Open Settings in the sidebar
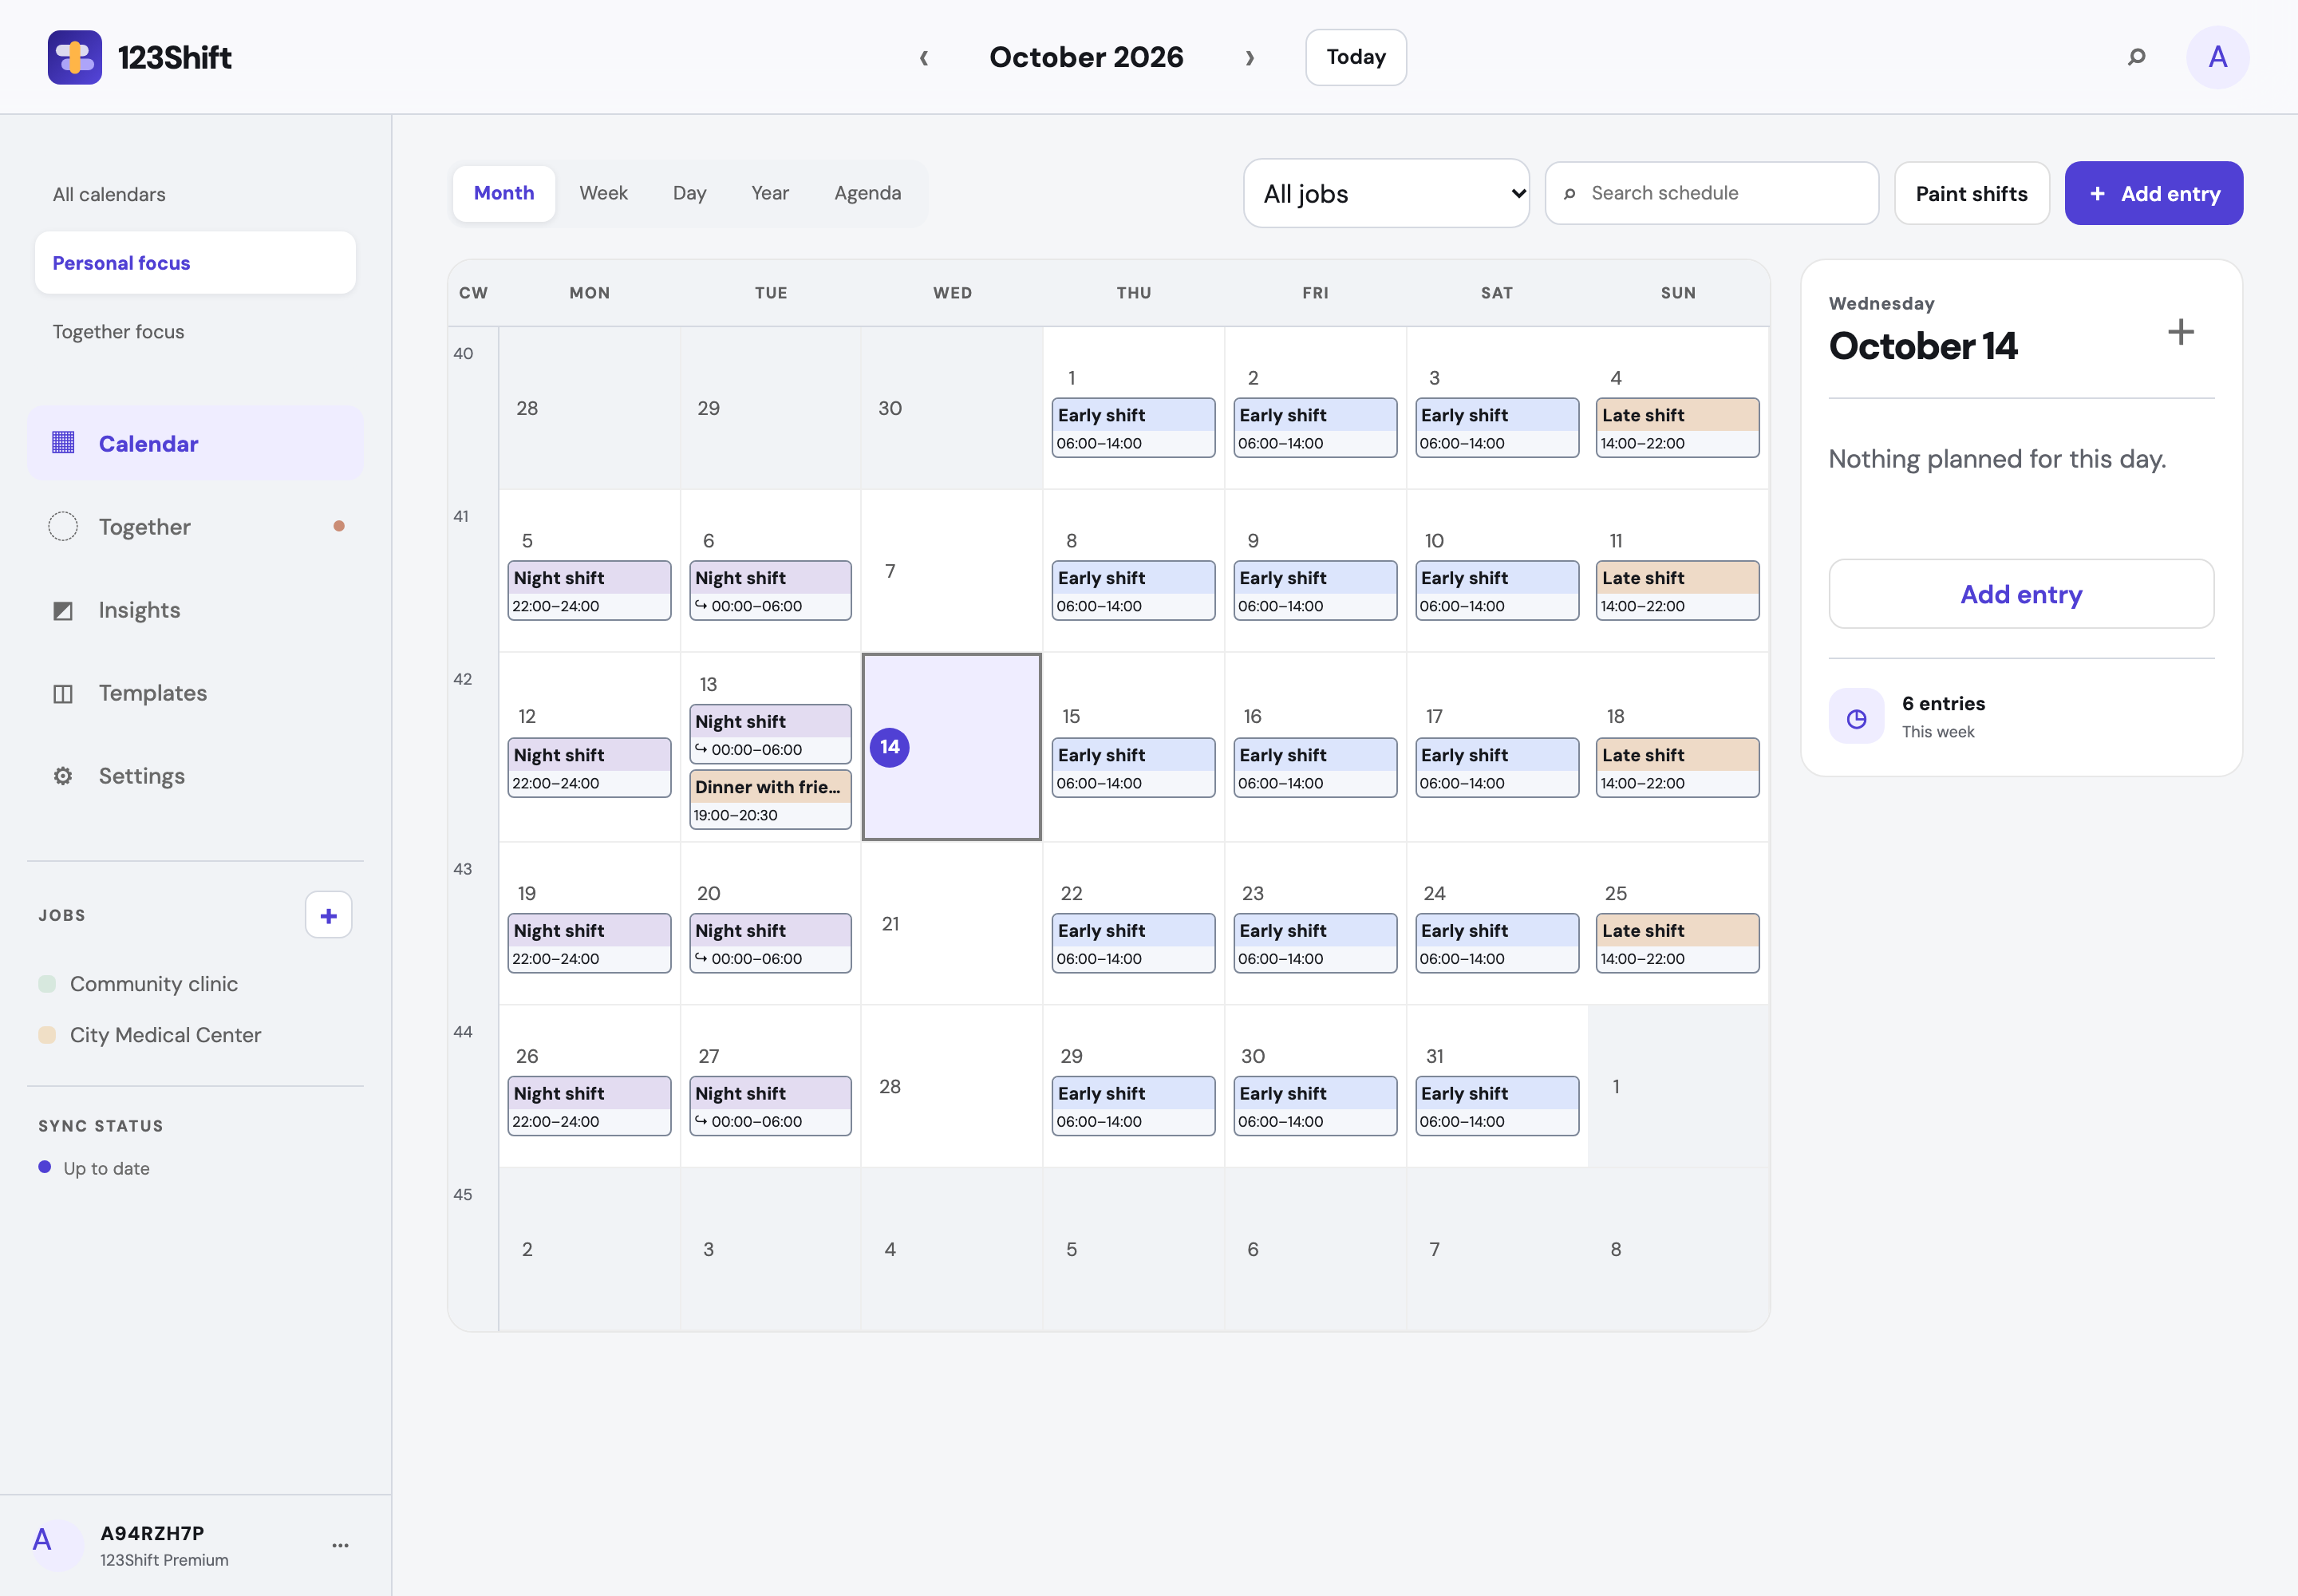 point(195,776)
